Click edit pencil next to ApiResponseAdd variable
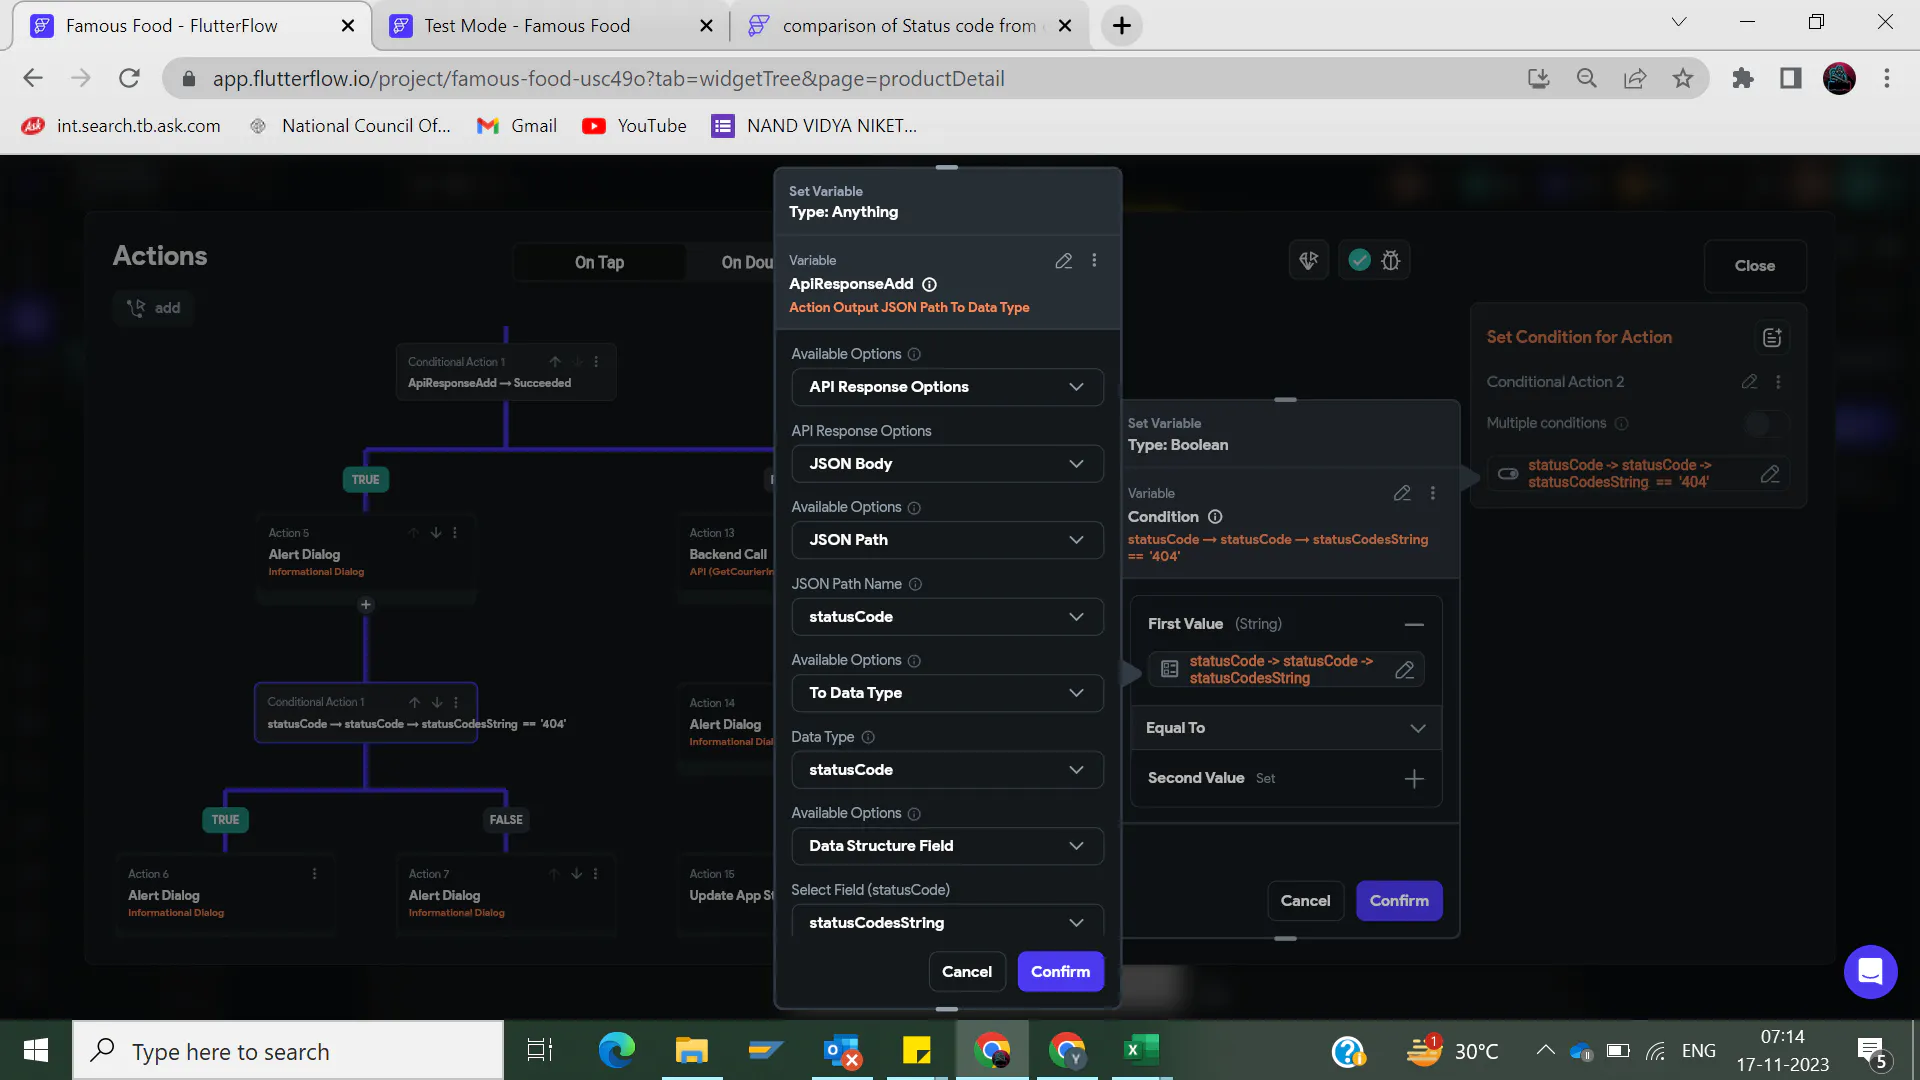Viewport: 1920px width, 1080px height. (1063, 261)
